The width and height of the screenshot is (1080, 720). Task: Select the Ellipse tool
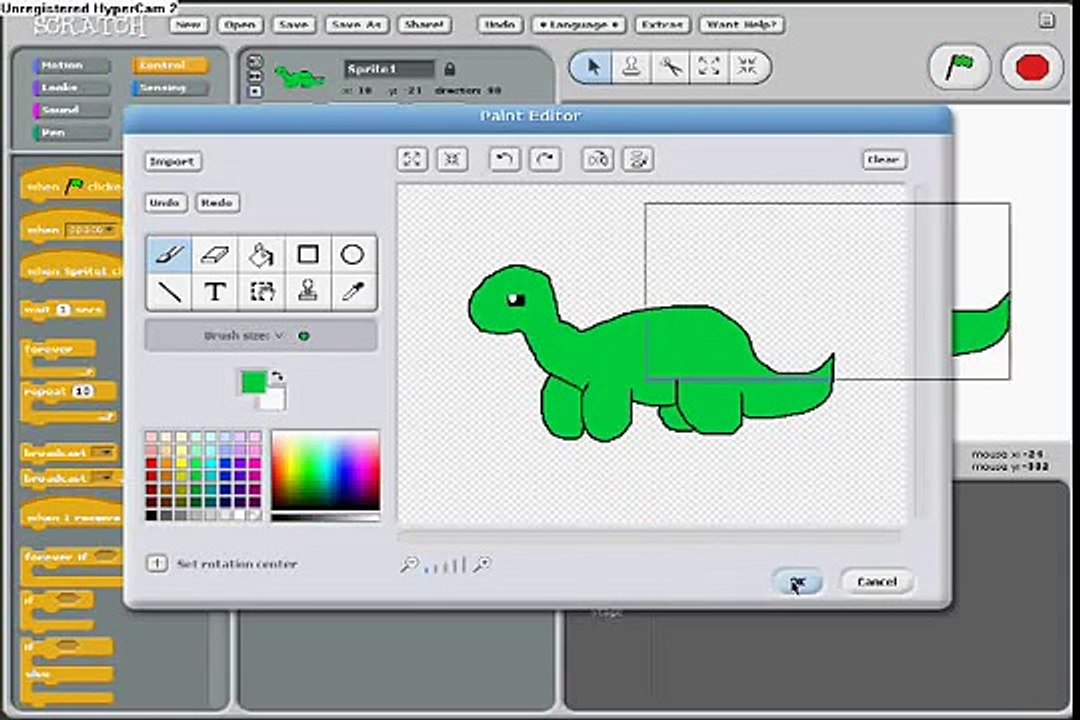coord(353,254)
